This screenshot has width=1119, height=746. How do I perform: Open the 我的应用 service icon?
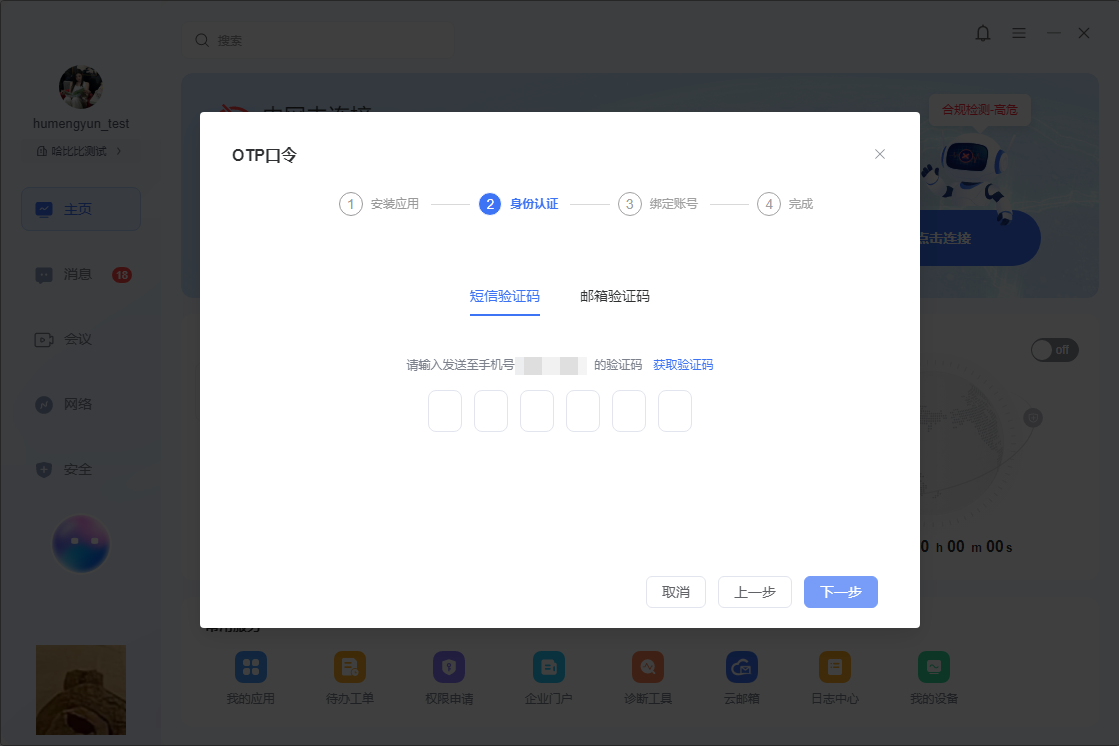tap(250, 667)
